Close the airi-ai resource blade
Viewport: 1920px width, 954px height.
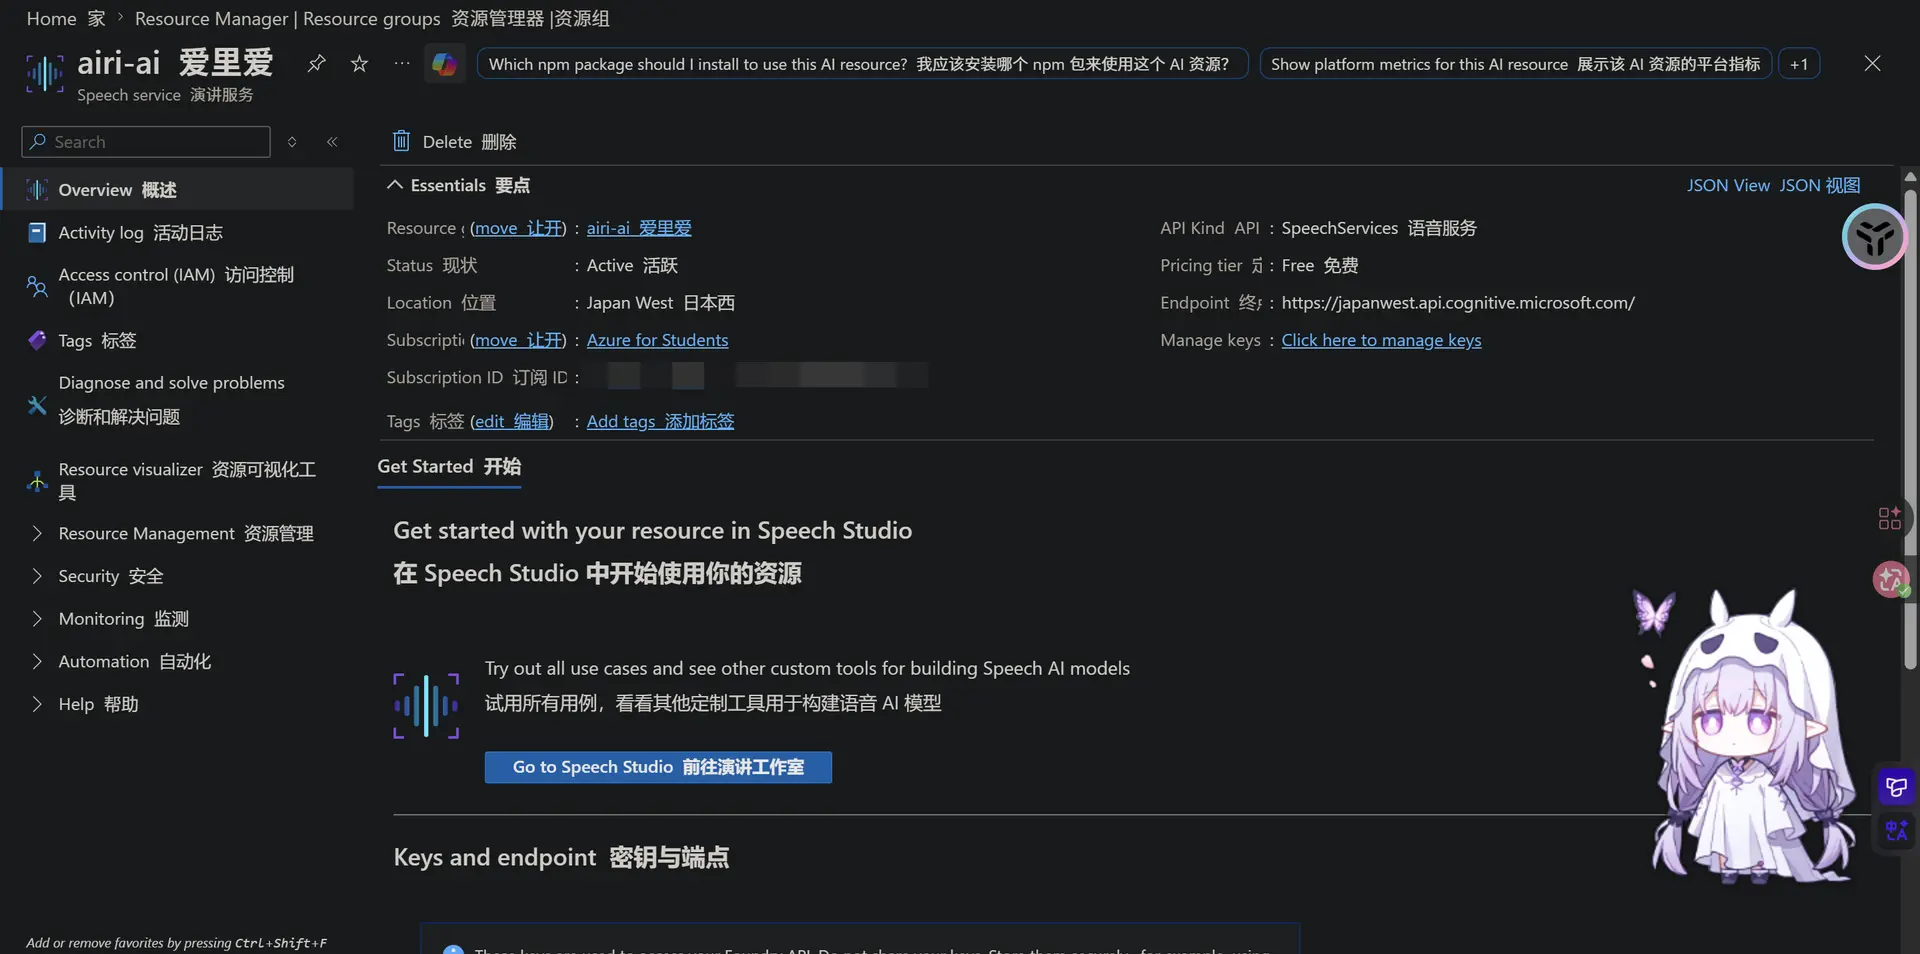[1872, 64]
